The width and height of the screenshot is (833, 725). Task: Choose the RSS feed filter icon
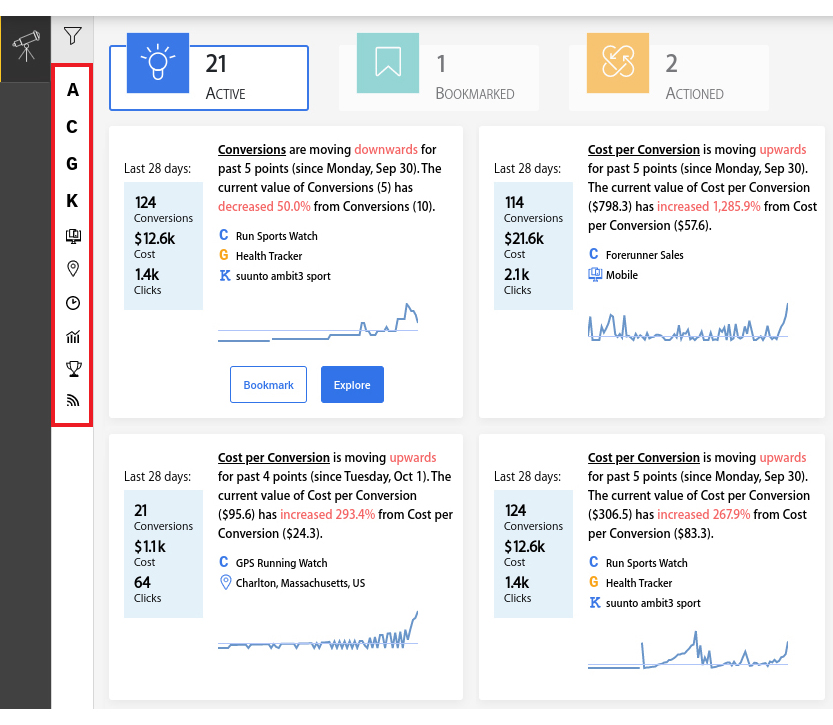tap(73, 400)
